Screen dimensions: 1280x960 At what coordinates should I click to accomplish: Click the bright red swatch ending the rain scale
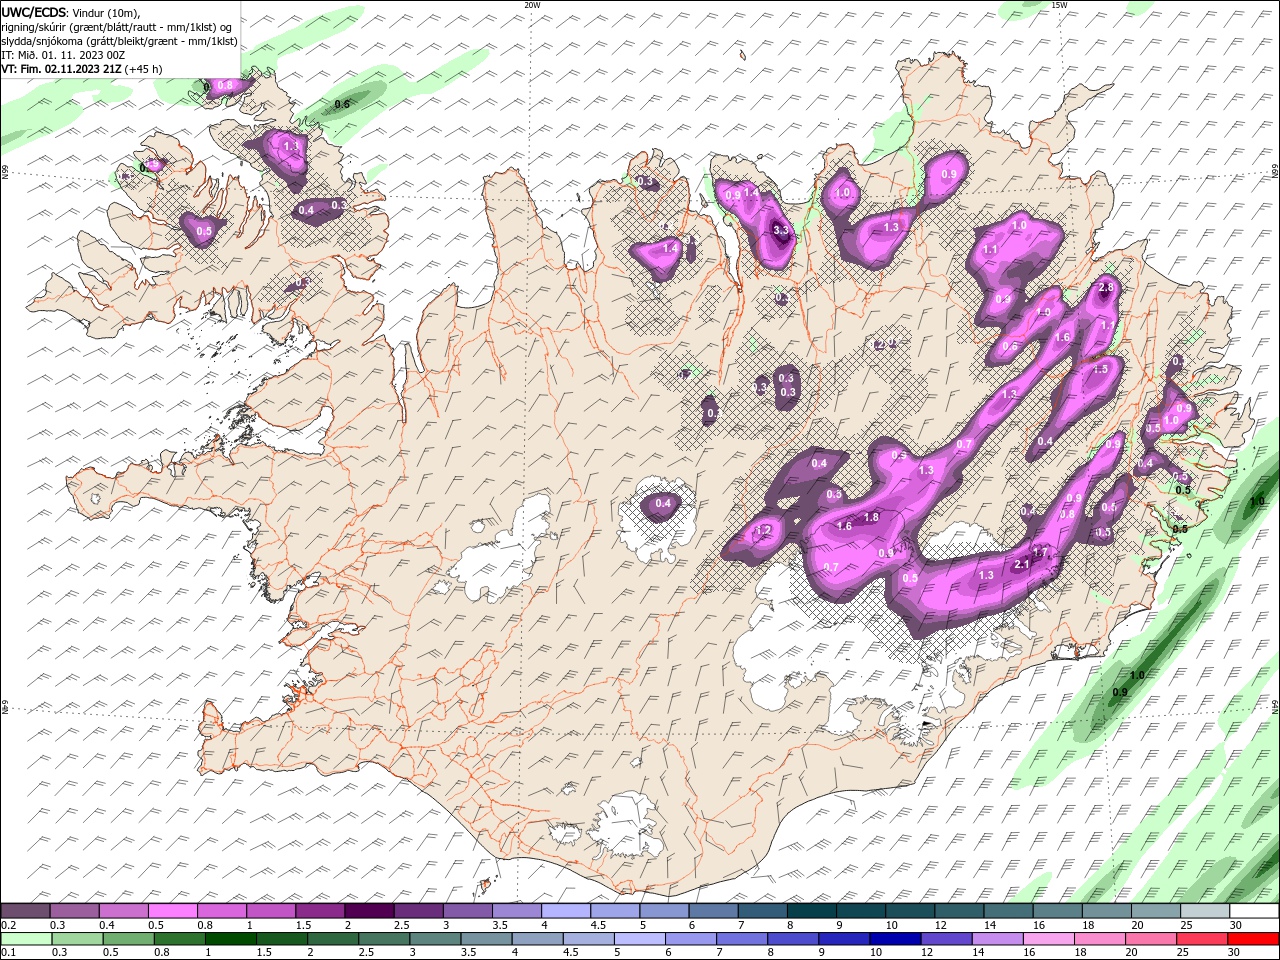pyautogui.click(x=1253, y=938)
